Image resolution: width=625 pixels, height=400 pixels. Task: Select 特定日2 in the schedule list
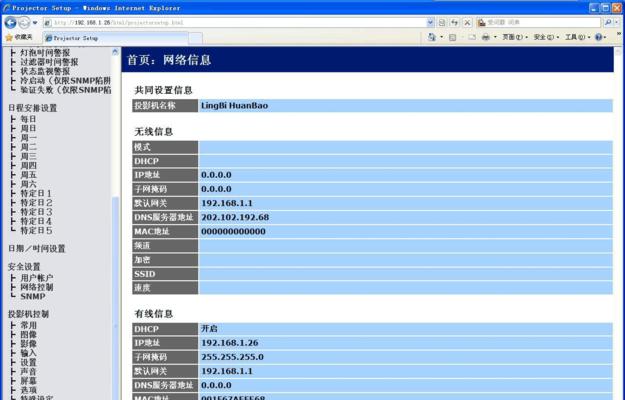click(x=36, y=202)
